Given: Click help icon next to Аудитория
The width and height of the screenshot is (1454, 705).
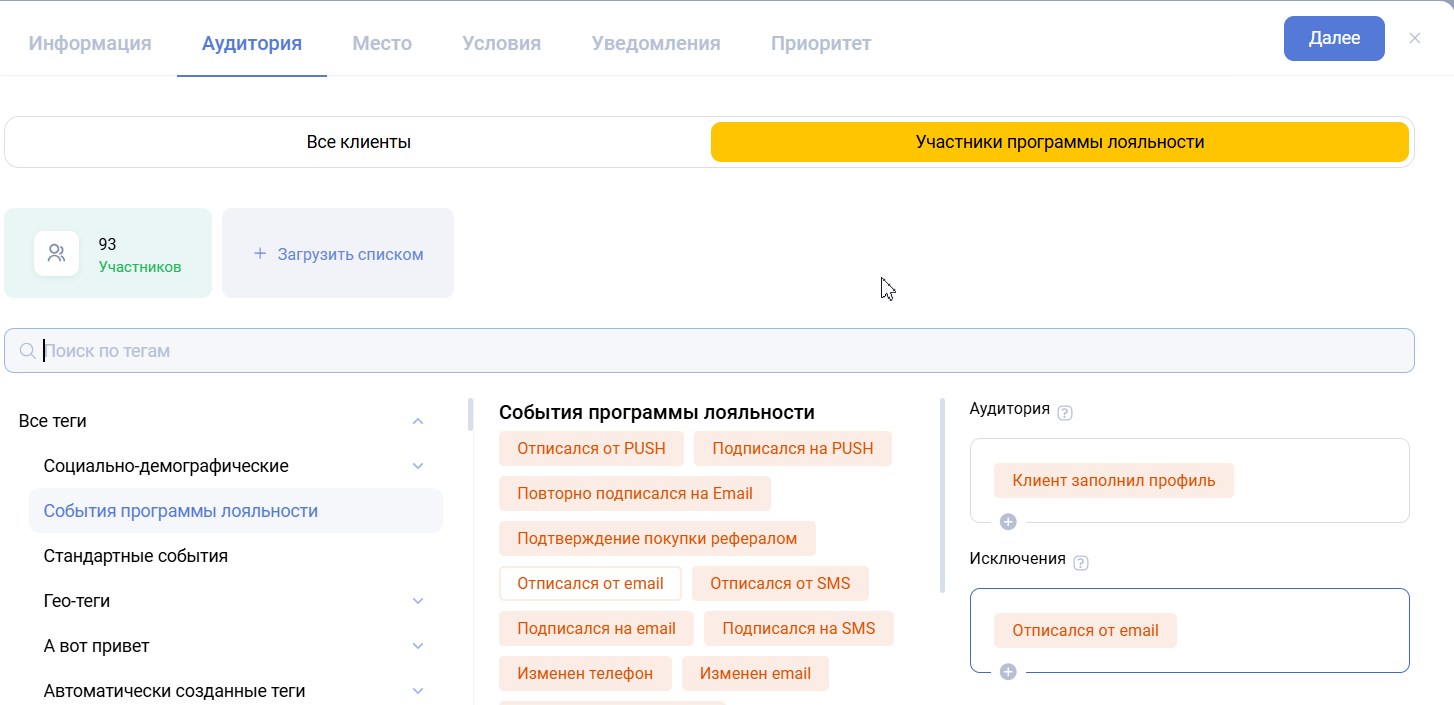Looking at the screenshot, I should (x=1065, y=412).
